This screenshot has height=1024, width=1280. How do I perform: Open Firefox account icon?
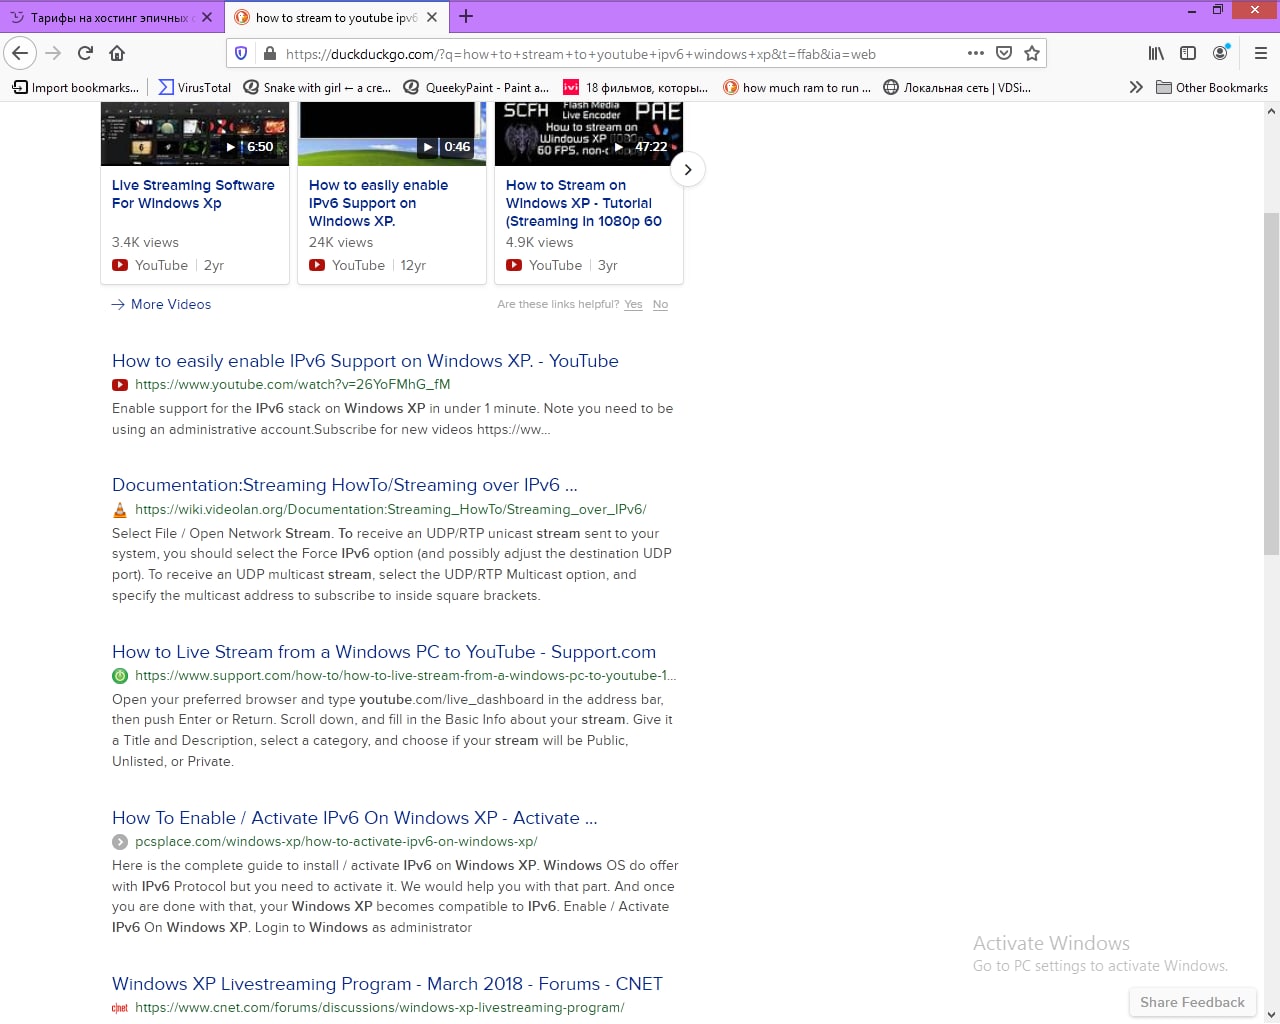[1220, 53]
